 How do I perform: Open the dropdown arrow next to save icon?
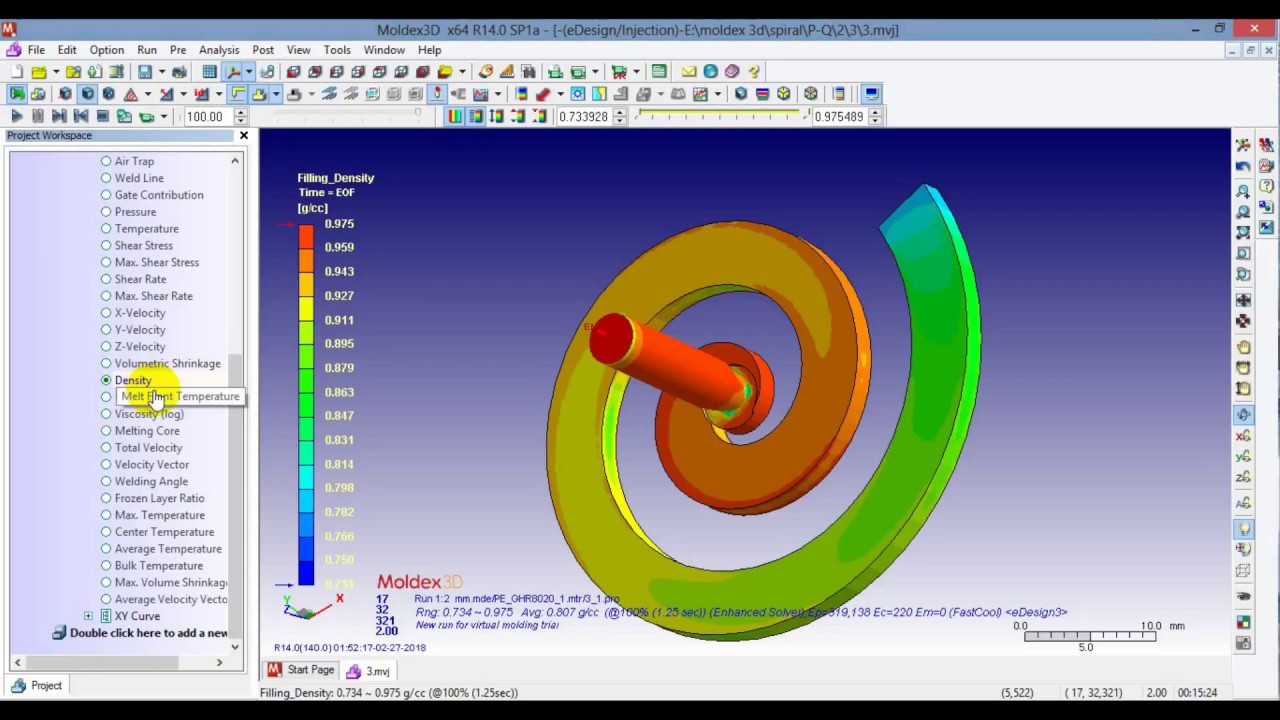162,71
